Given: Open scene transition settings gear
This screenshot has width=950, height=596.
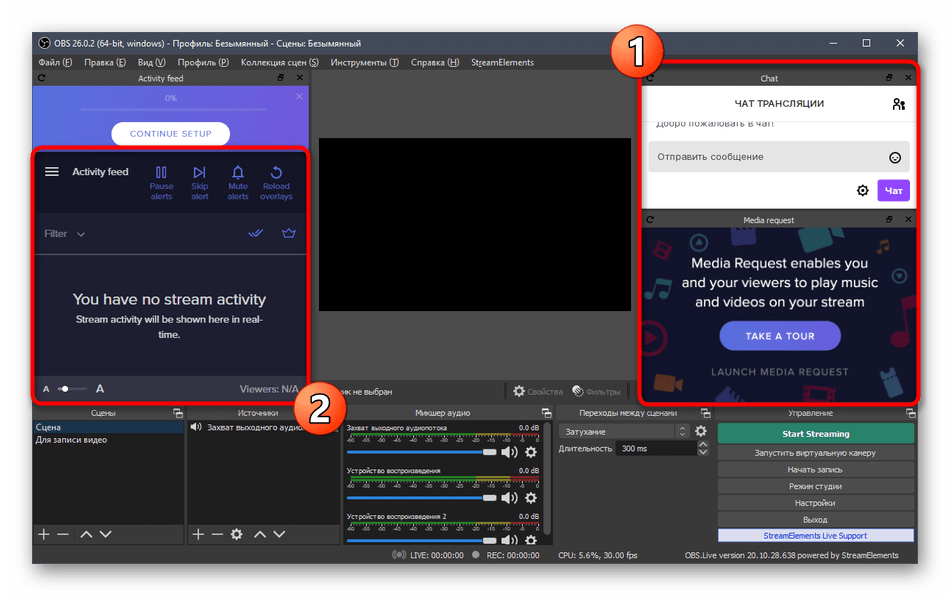Looking at the screenshot, I should click(x=701, y=432).
